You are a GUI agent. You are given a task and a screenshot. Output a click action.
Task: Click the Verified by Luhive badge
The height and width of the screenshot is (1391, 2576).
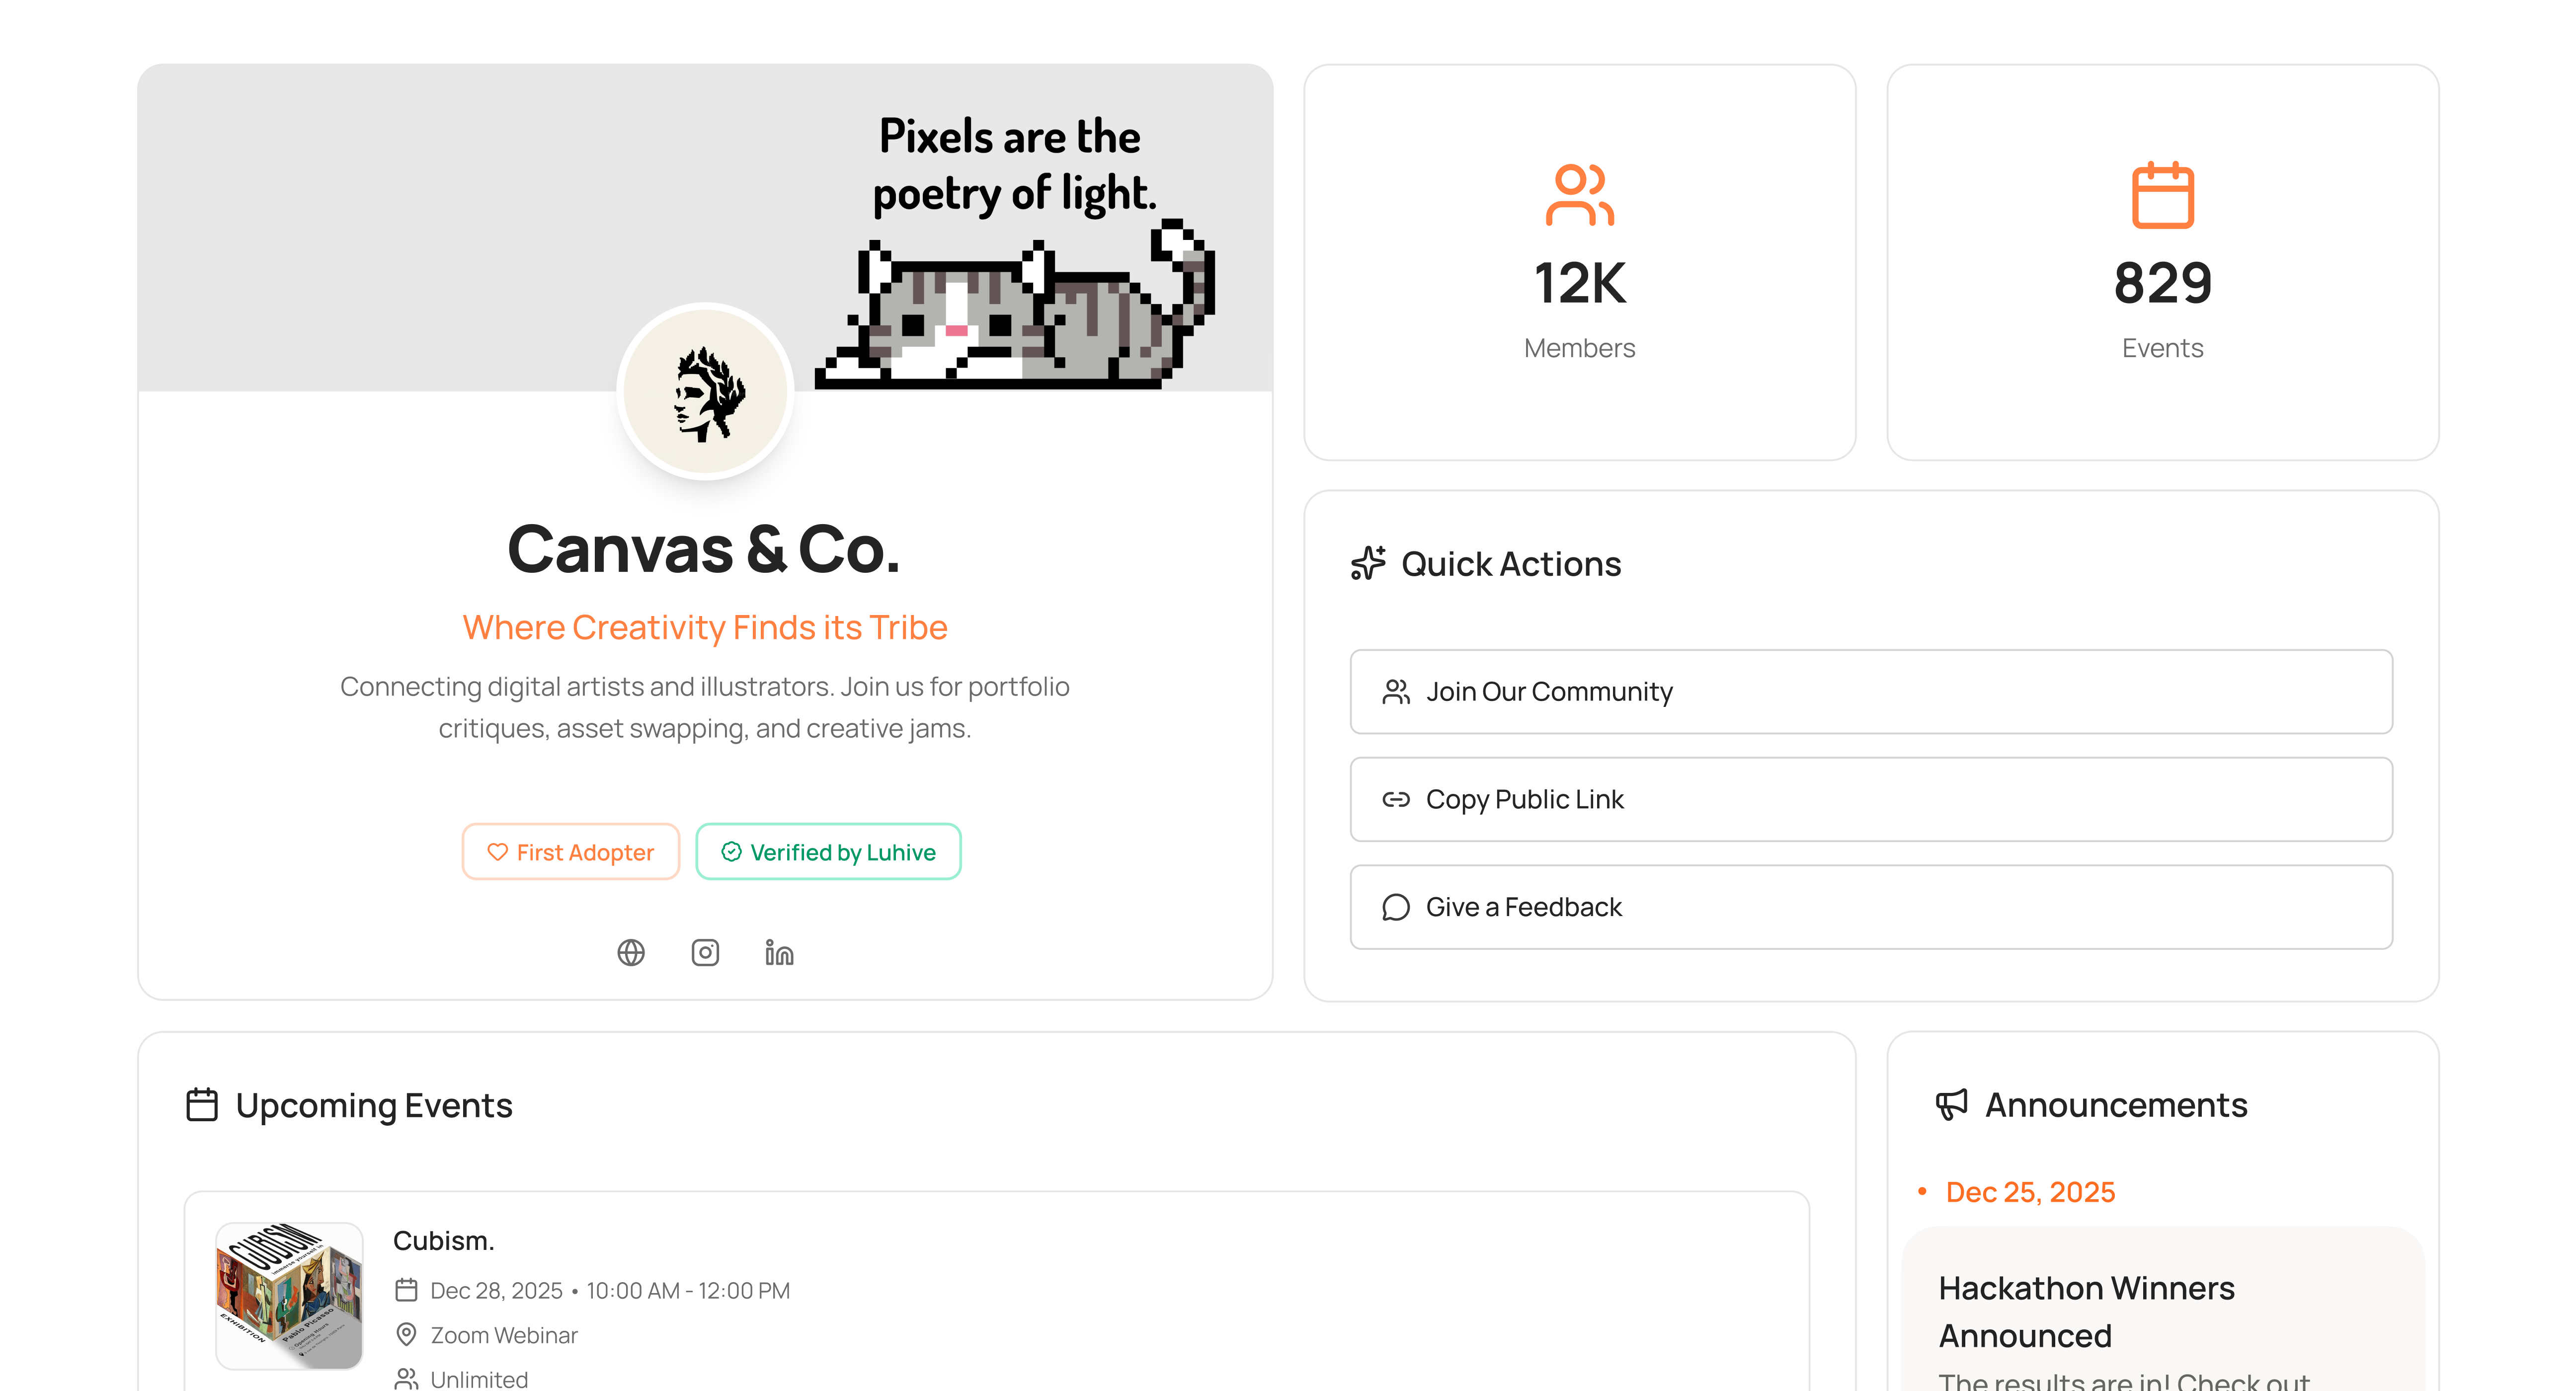point(828,852)
